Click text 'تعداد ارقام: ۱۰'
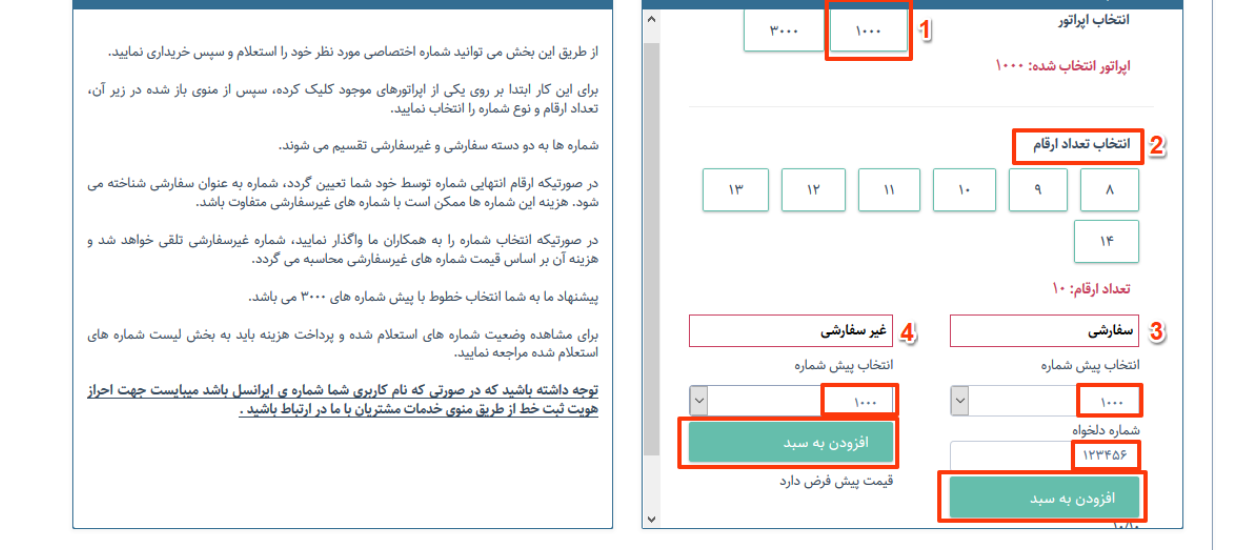 1091,288
